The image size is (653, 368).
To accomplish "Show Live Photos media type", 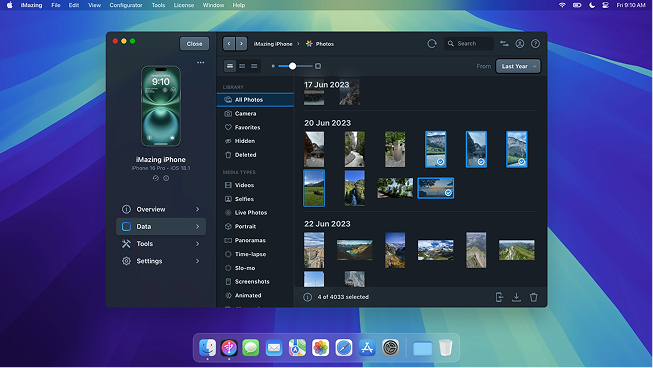I will pos(255,213).
